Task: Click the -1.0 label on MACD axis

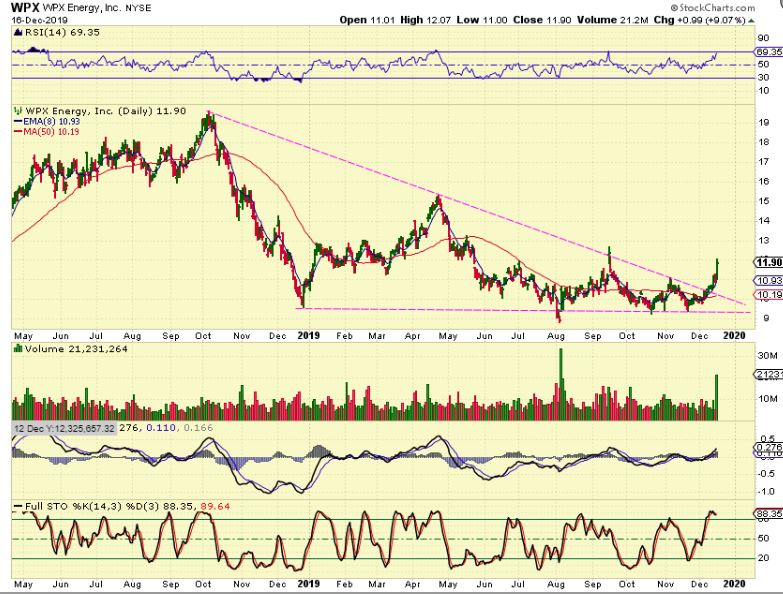Action: pos(765,492)
